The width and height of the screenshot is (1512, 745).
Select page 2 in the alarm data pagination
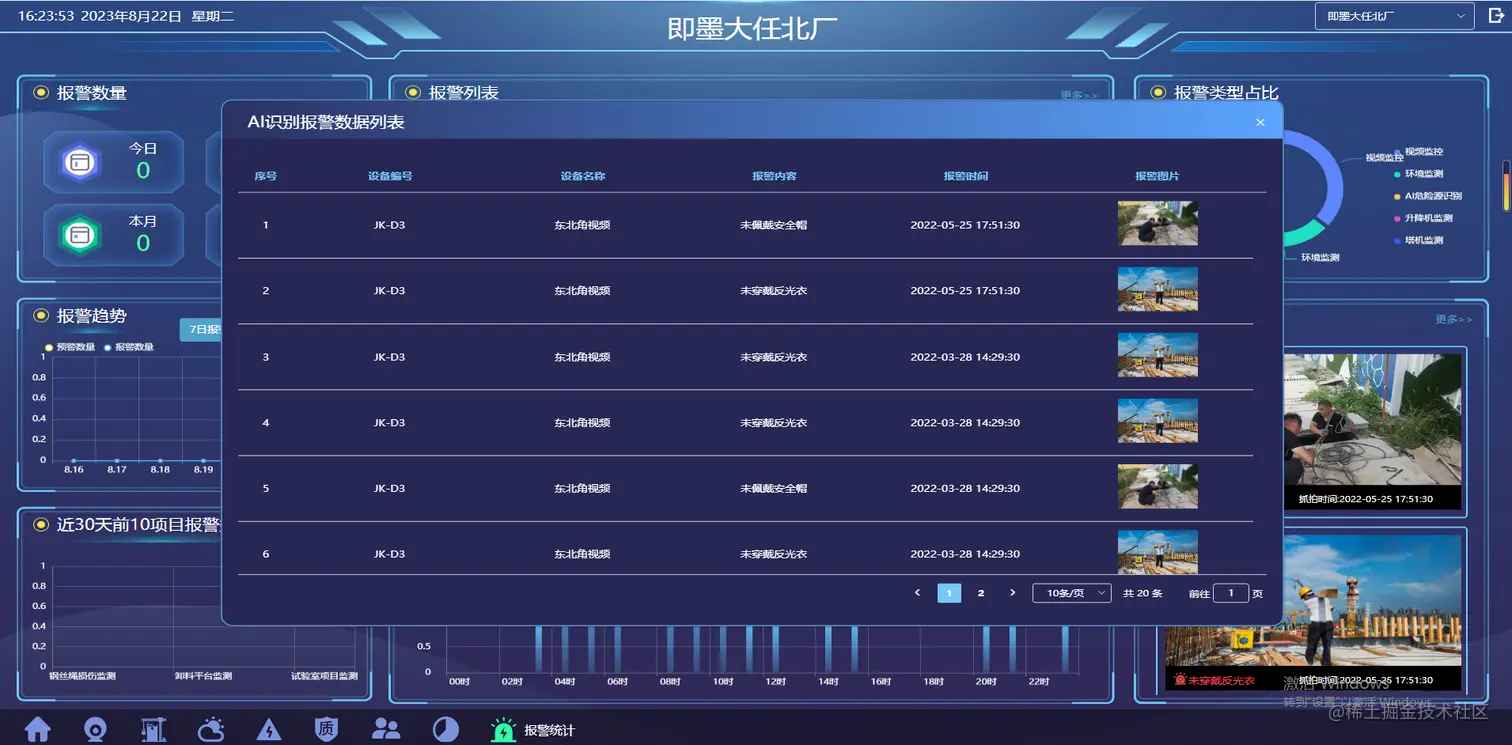click(x=981, y=593)
